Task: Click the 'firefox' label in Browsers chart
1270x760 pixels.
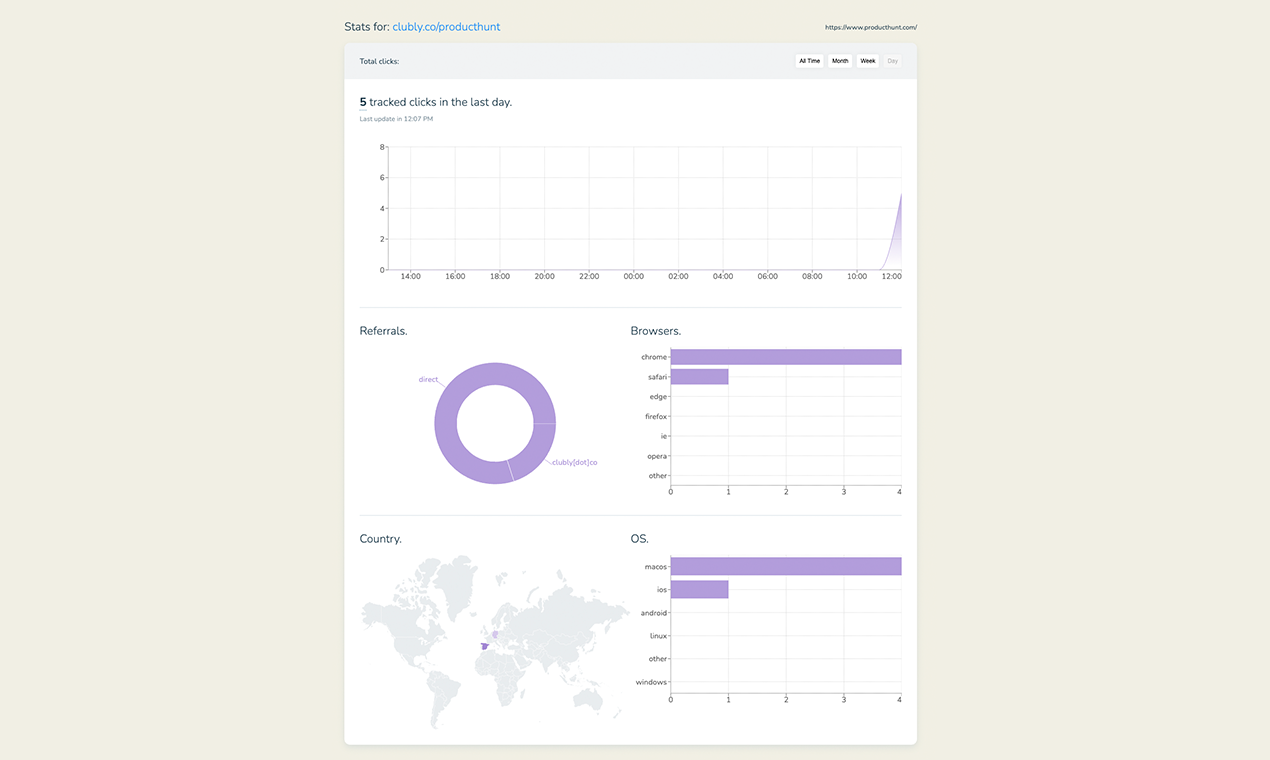Action: click(x=656, y=417)
